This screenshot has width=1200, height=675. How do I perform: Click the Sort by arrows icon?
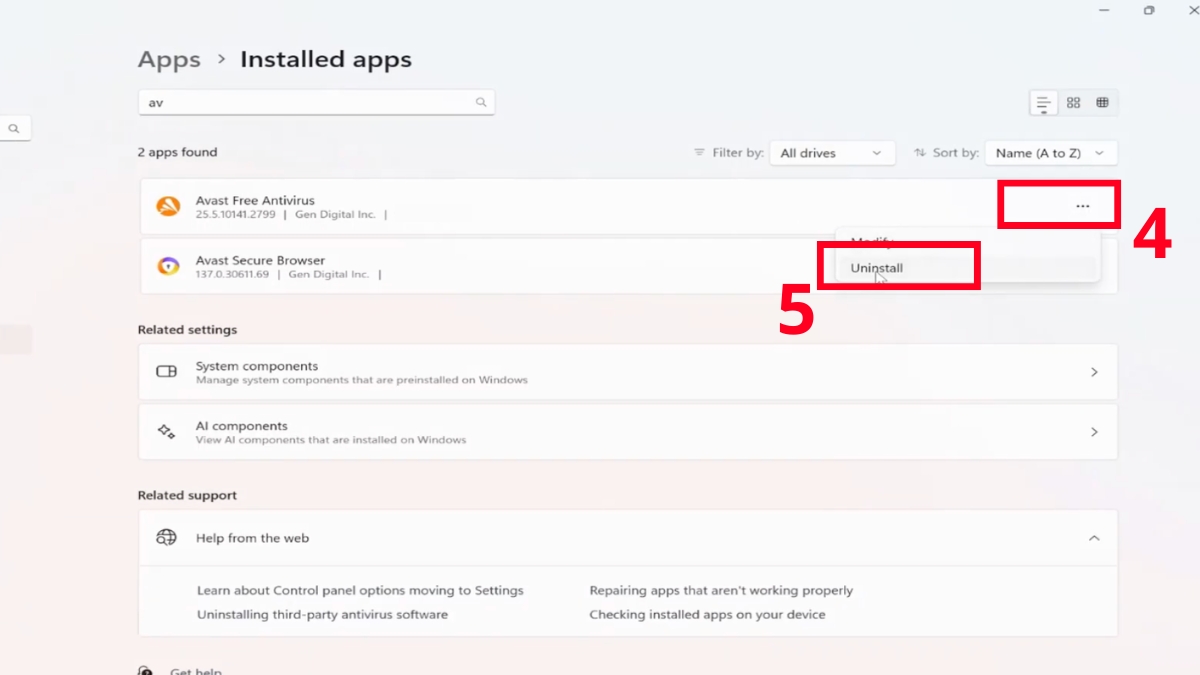920,153
